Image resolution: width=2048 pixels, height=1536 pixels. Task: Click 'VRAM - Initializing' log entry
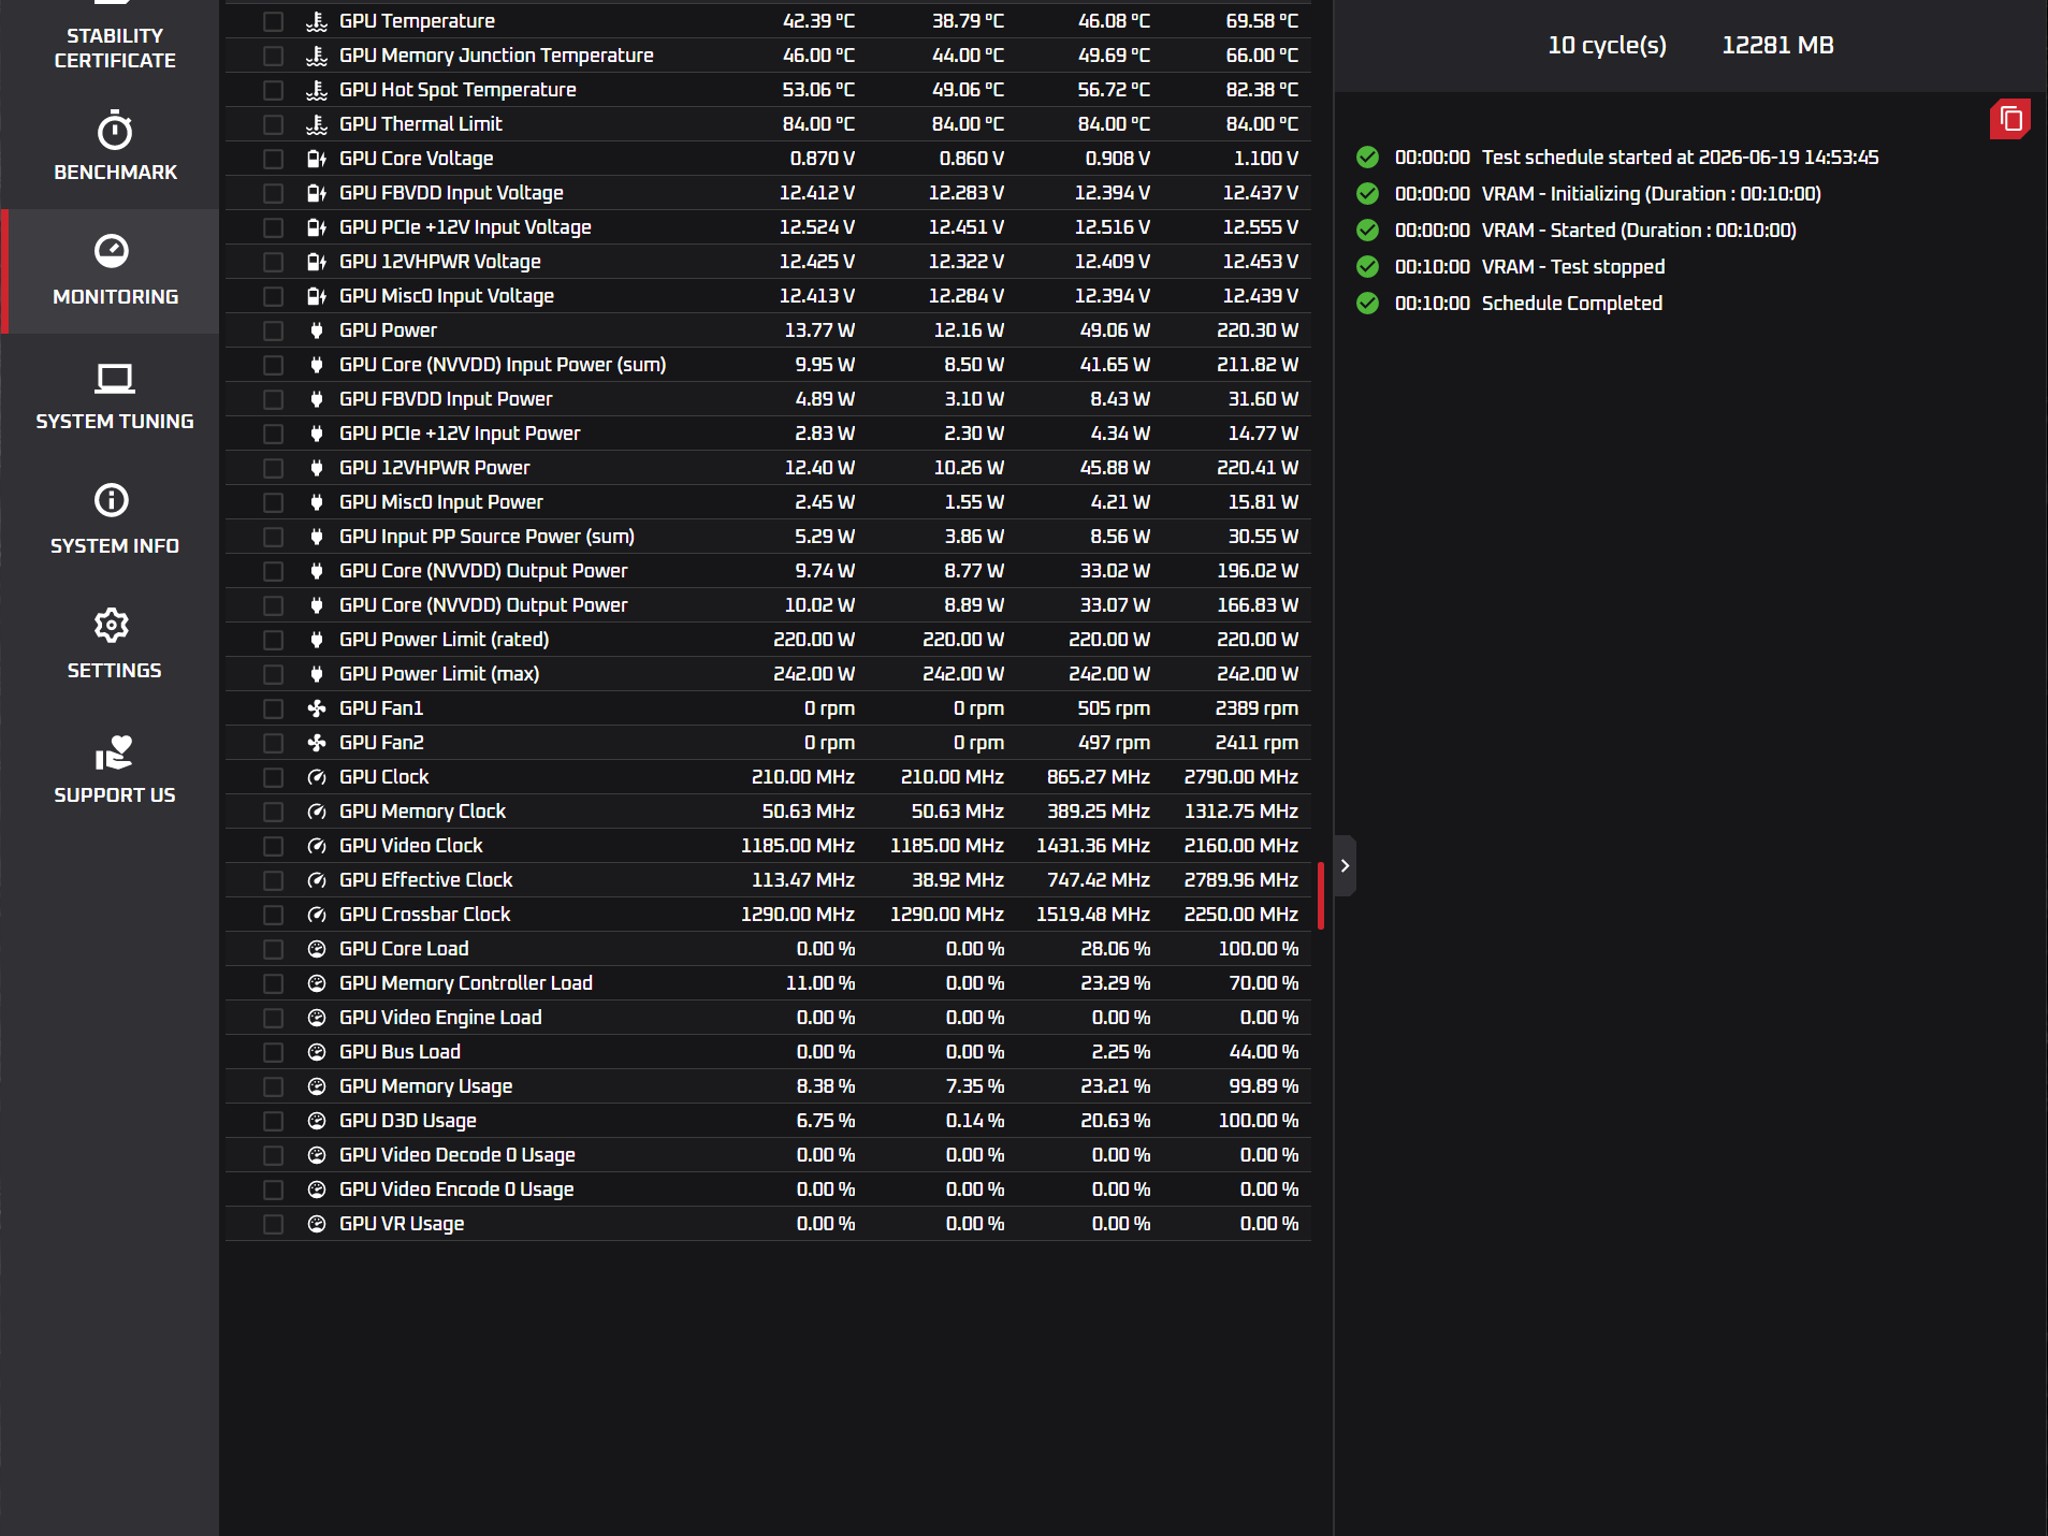click(1651, 194)
